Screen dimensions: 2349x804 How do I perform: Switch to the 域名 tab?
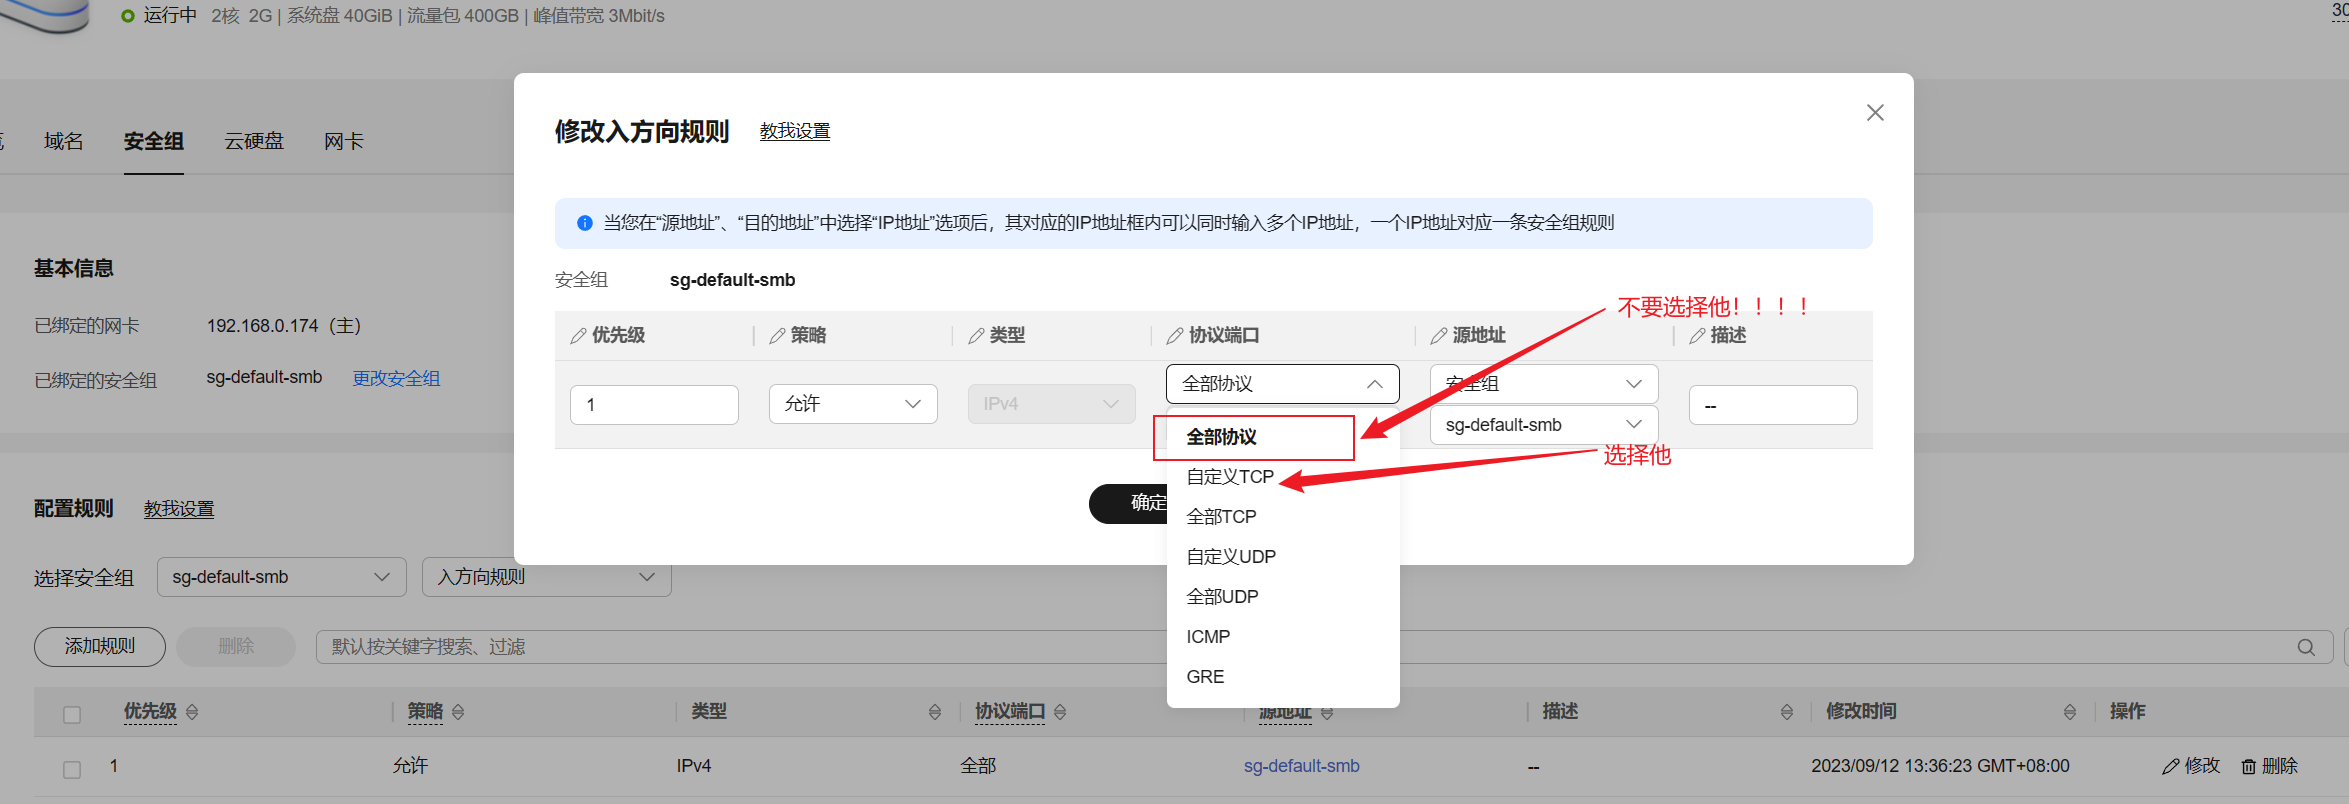64,141
